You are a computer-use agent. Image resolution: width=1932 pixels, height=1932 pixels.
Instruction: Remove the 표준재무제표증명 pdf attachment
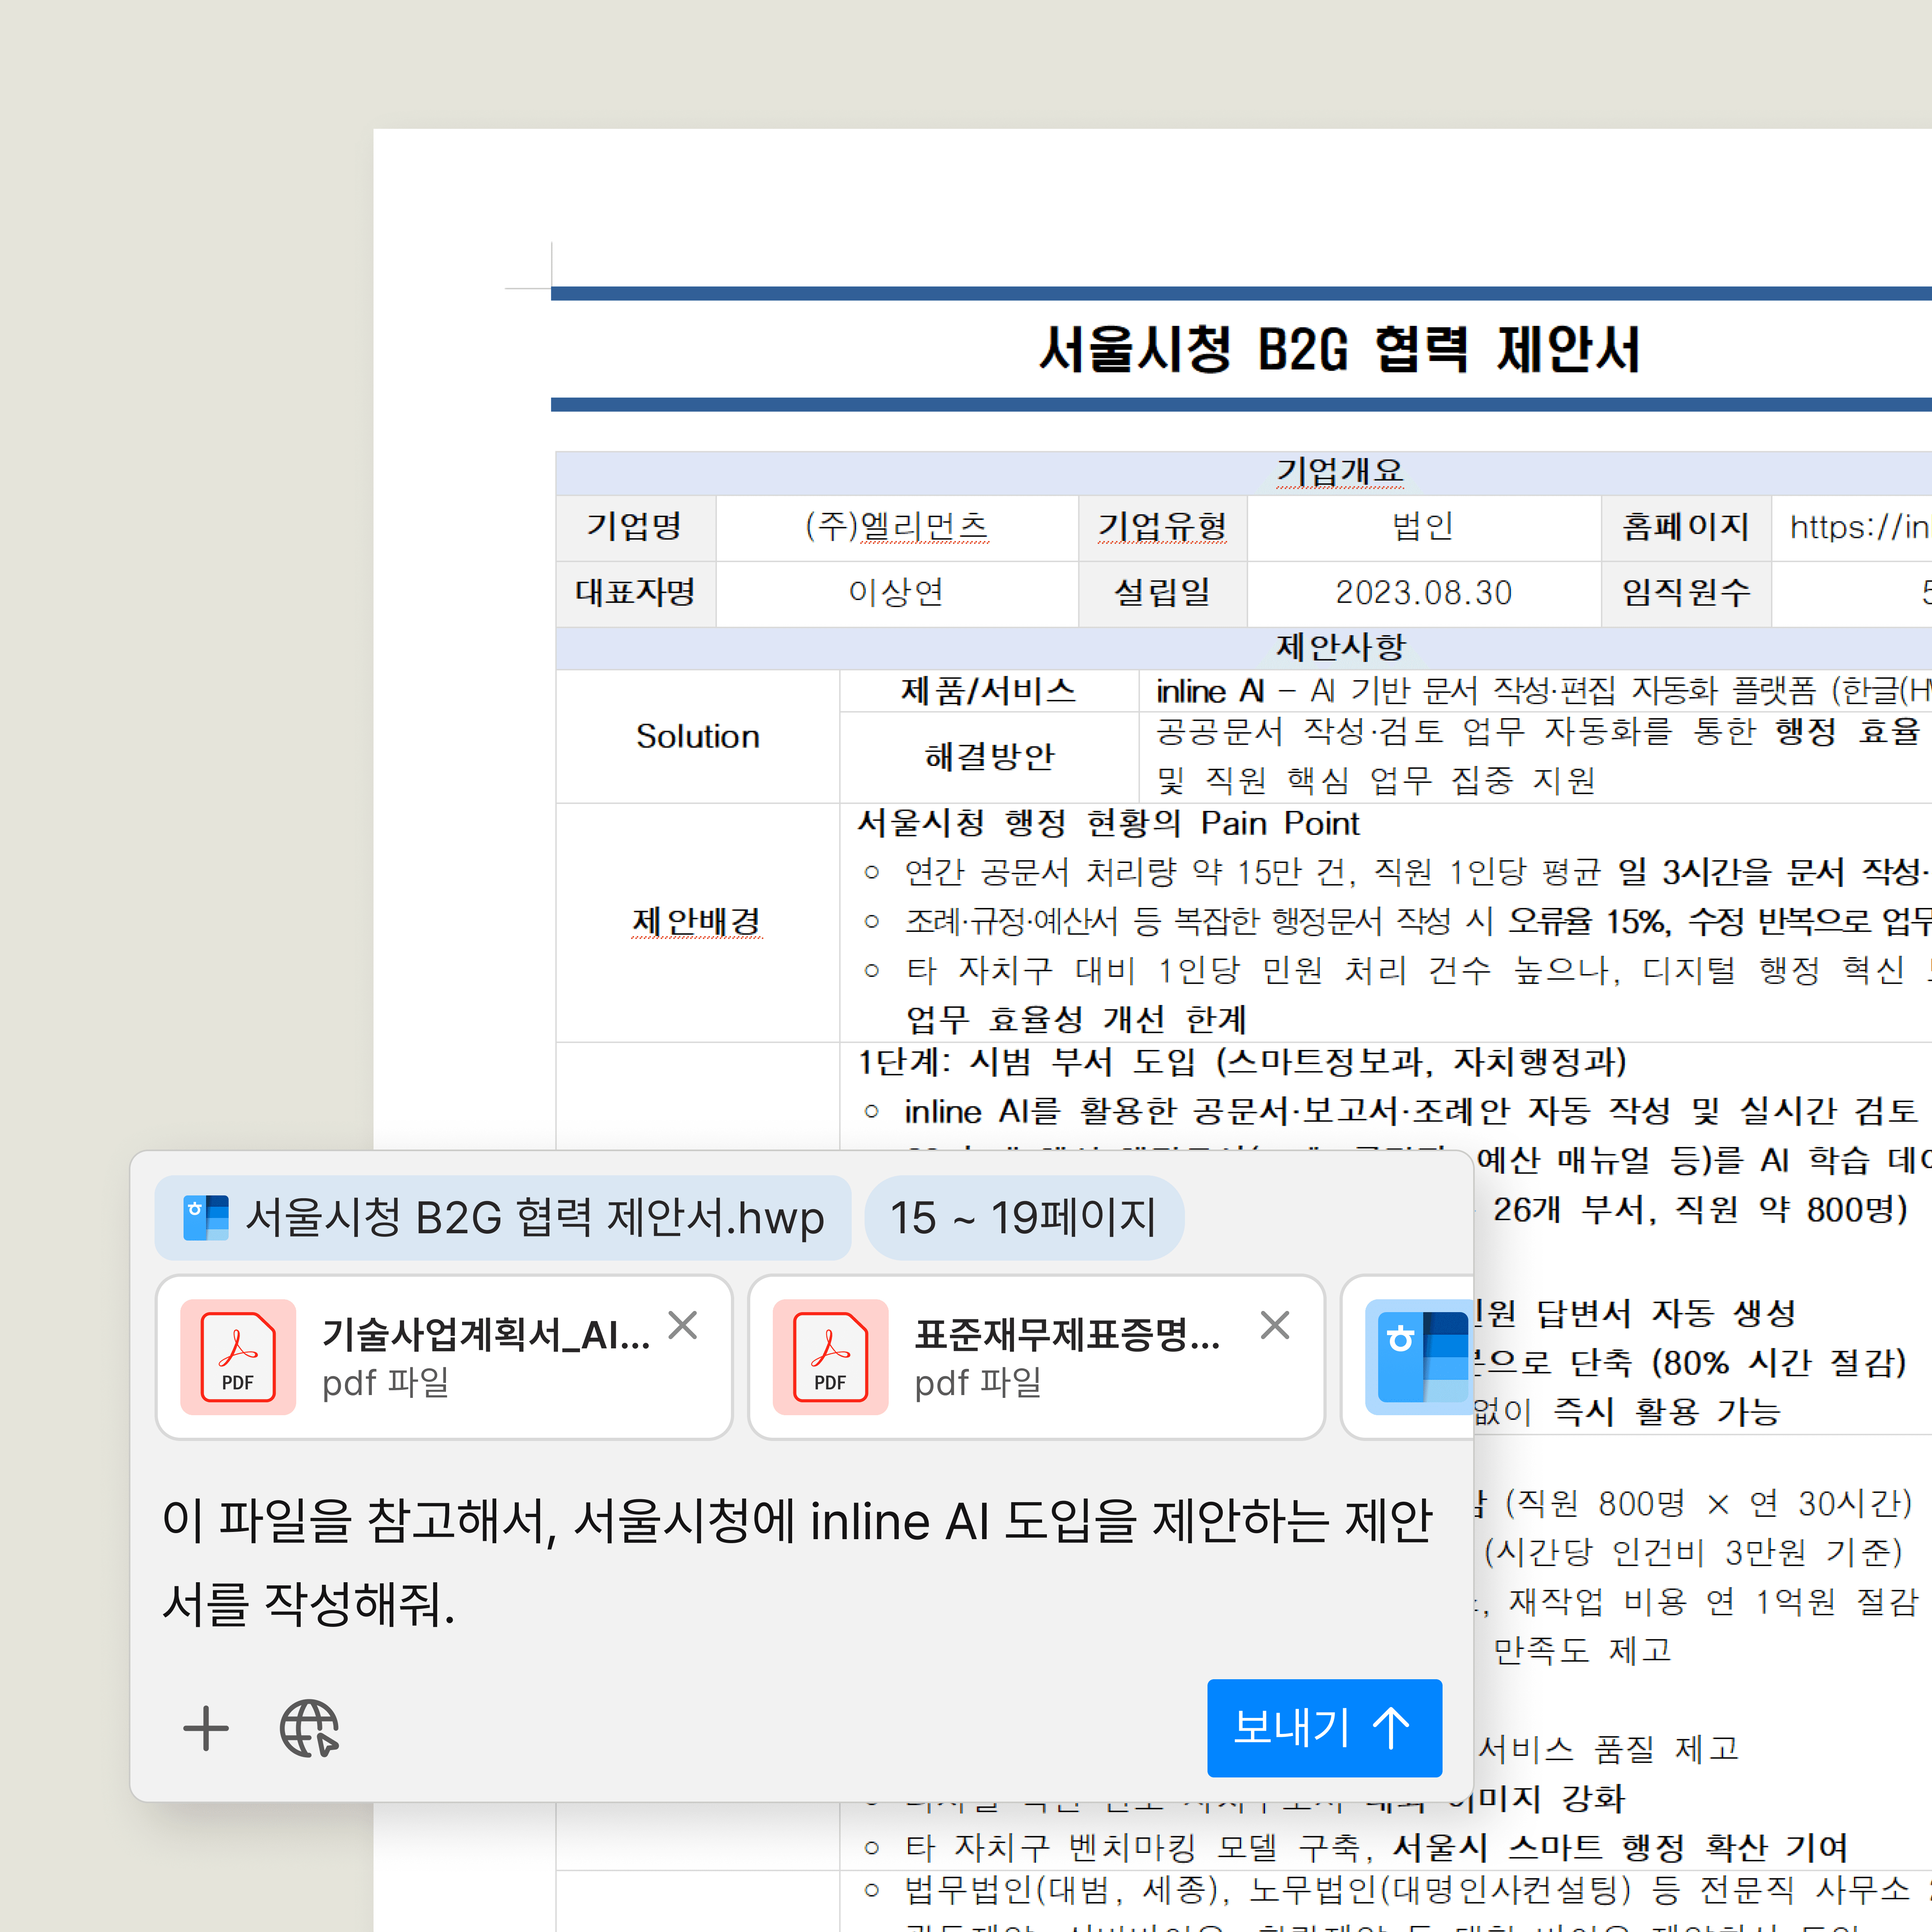1275,1325
